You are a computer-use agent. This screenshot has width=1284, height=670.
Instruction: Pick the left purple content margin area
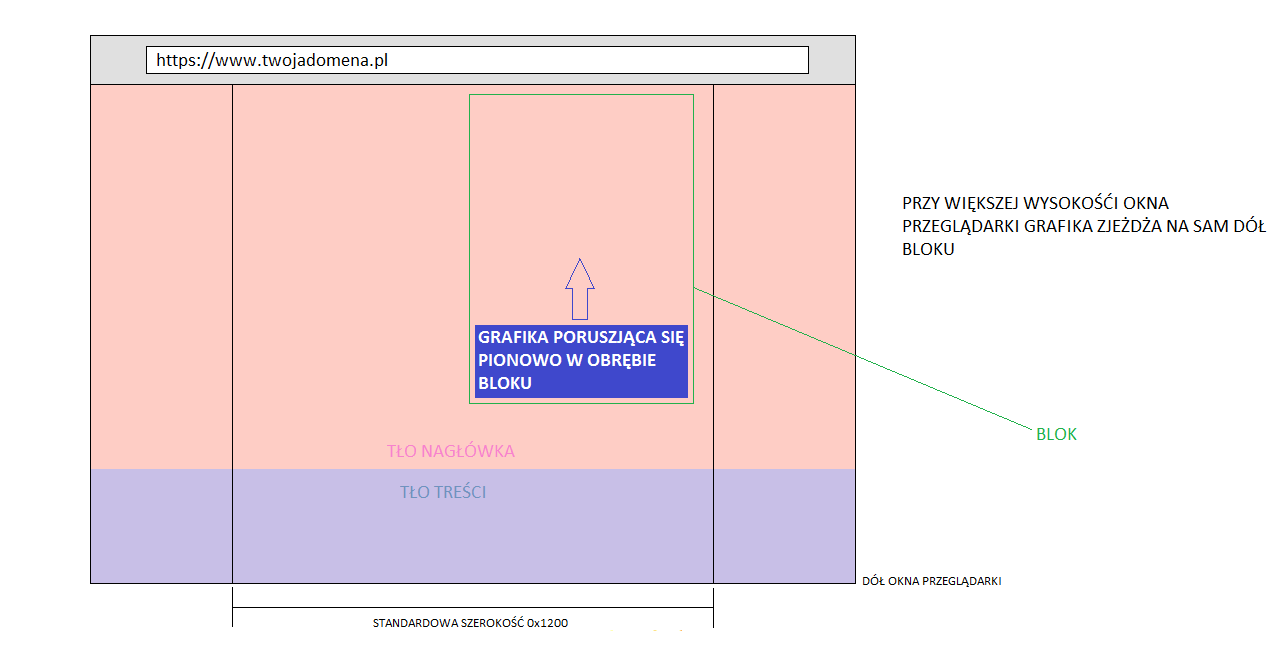pos(161,526)
